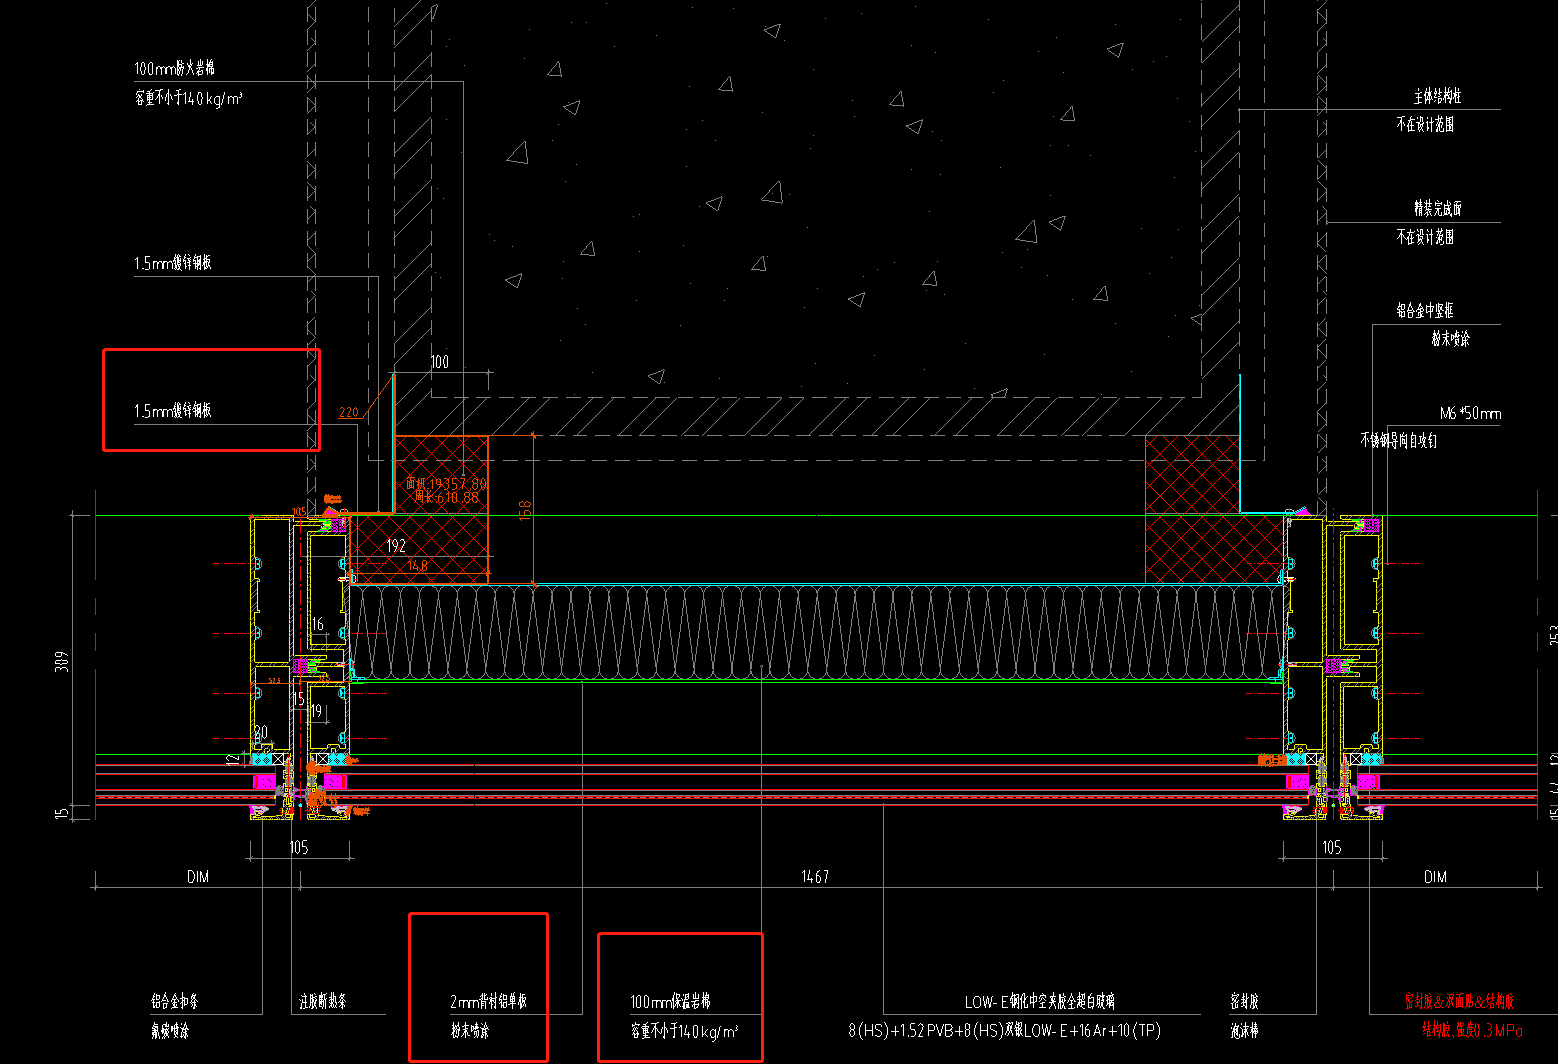Viewport: 1558px width, 1064px height.
Task: Click 不在设计范围 note beneath 主体结构柱
Action: click(1425, 125)
